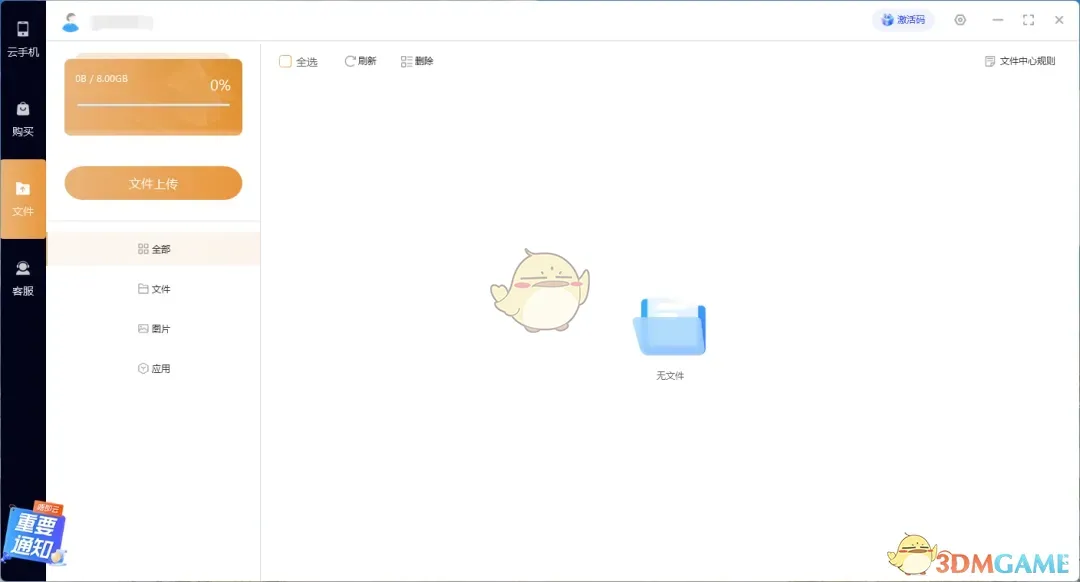Open the 文件 section from the sidebar

coord(22,199)
